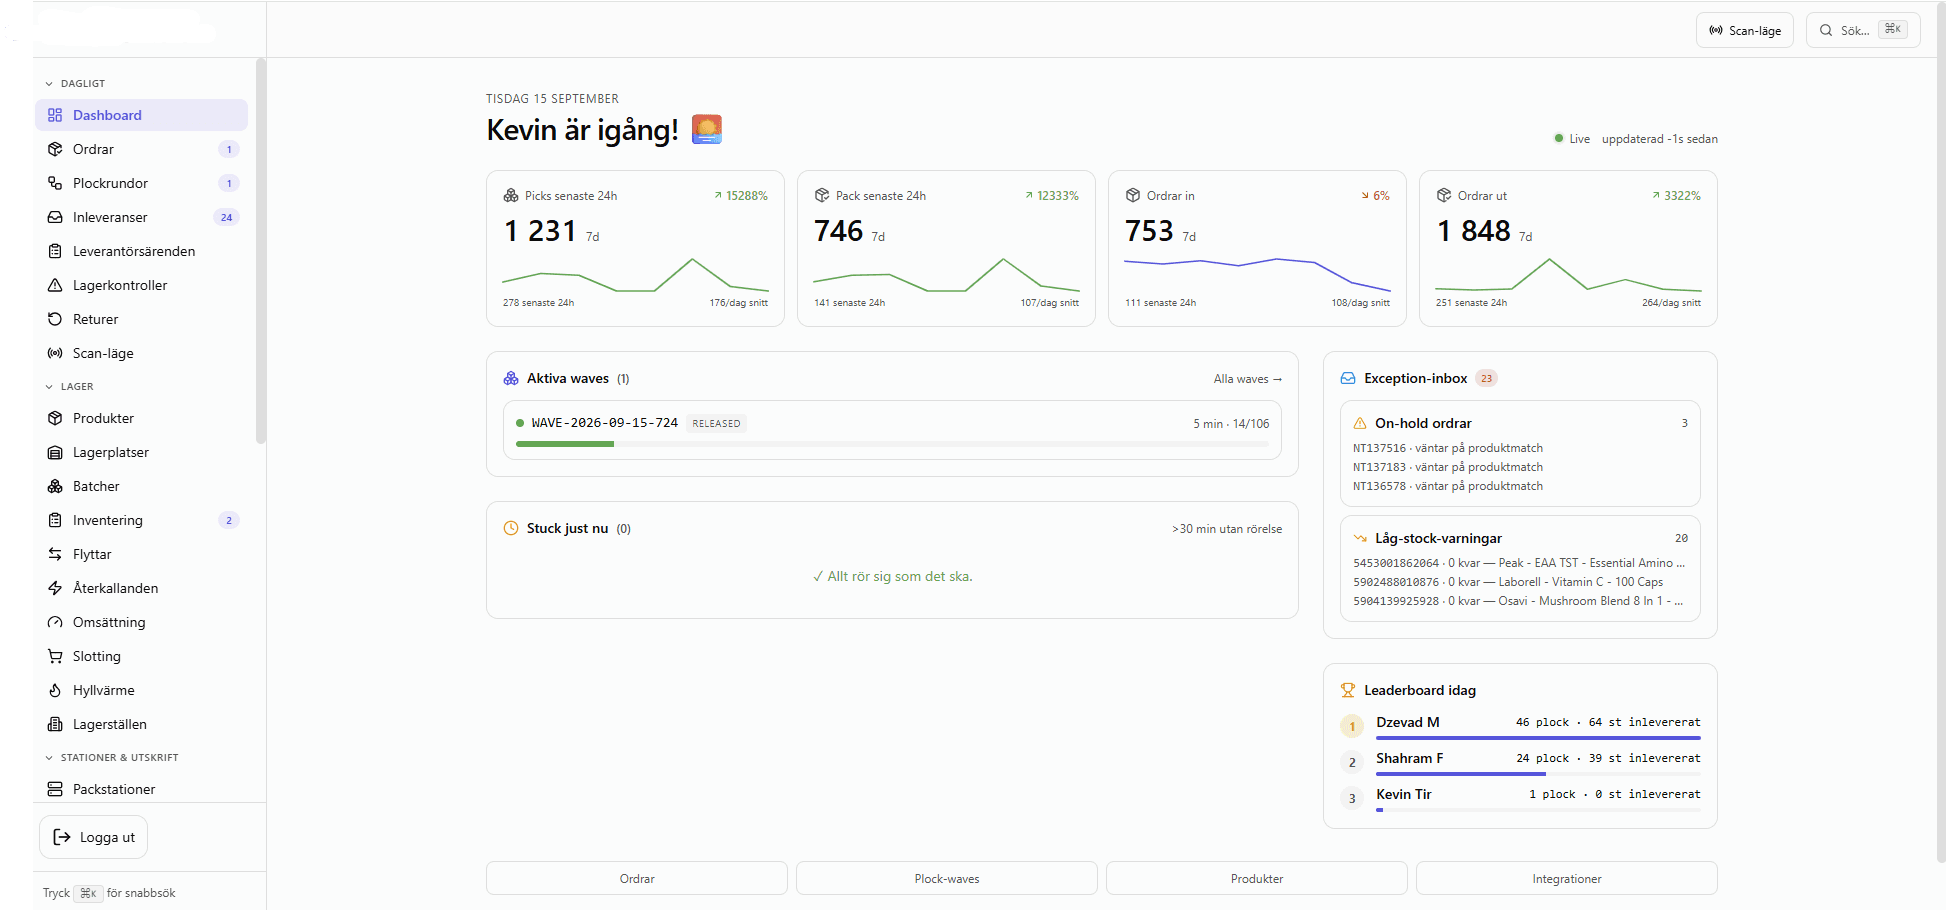Click the Lagerställen building icon
The height and width of the screenshot is (910, 1946).
(x=55, y=724)
